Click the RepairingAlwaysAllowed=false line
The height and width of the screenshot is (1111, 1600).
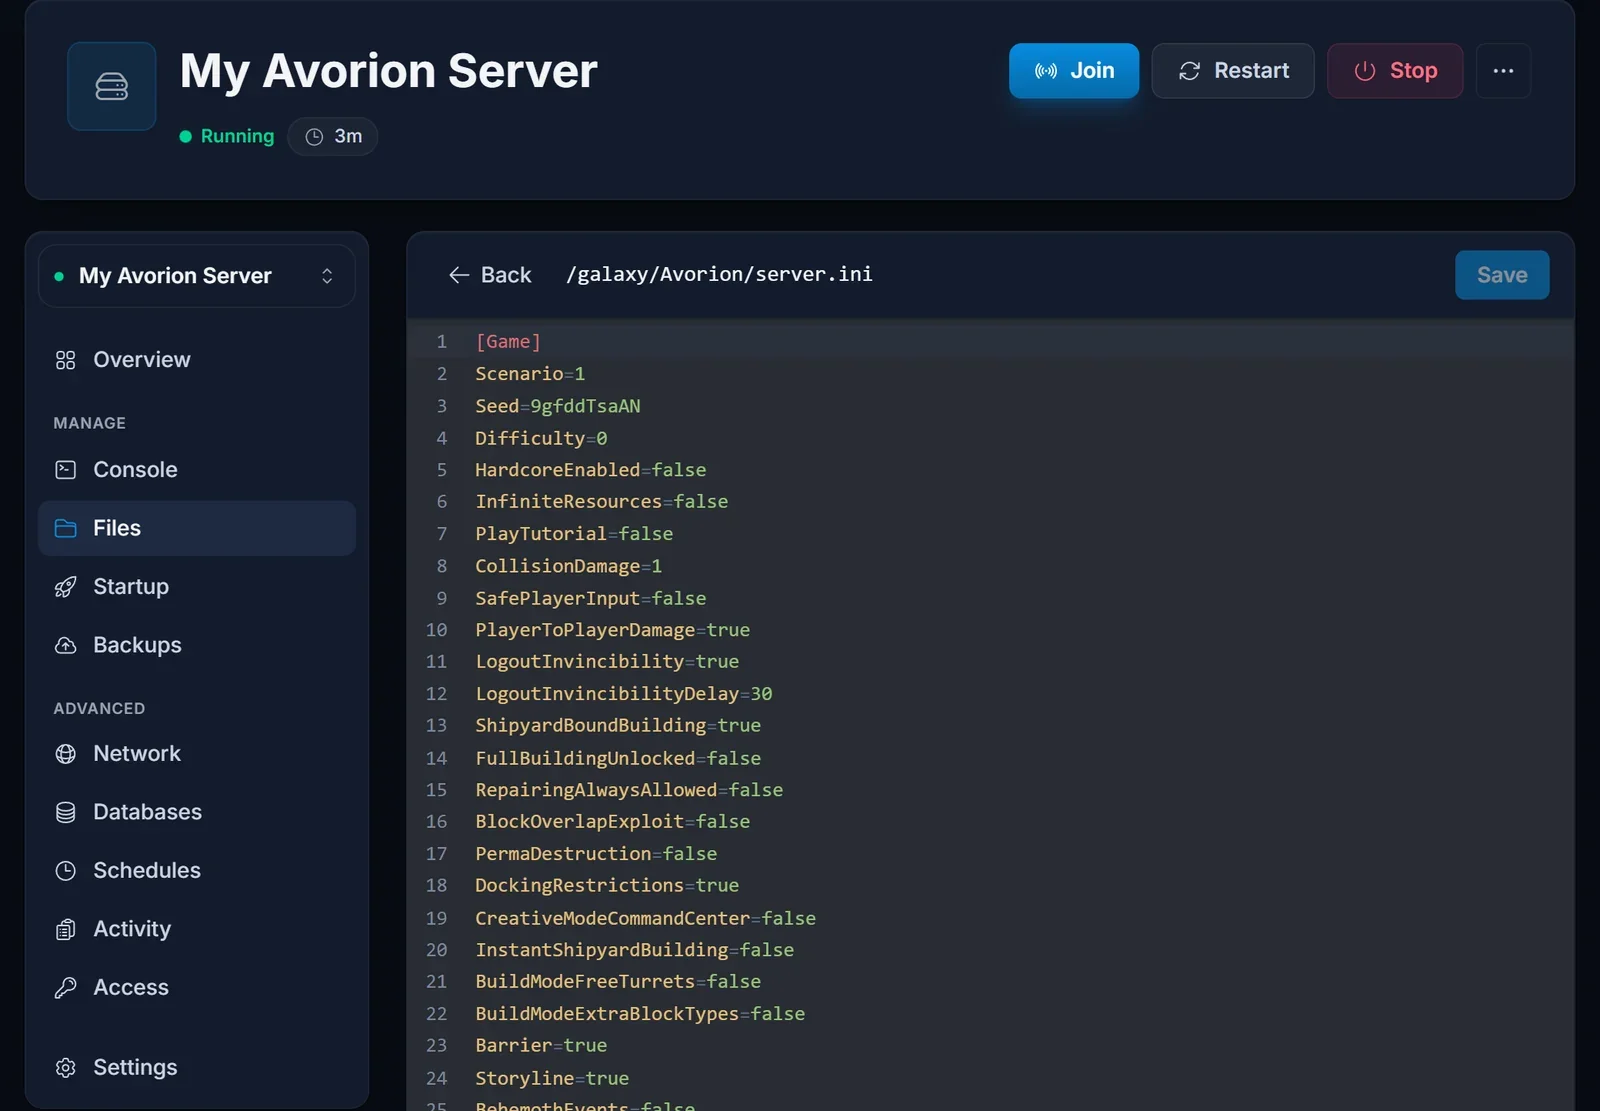tap(629, 790)
